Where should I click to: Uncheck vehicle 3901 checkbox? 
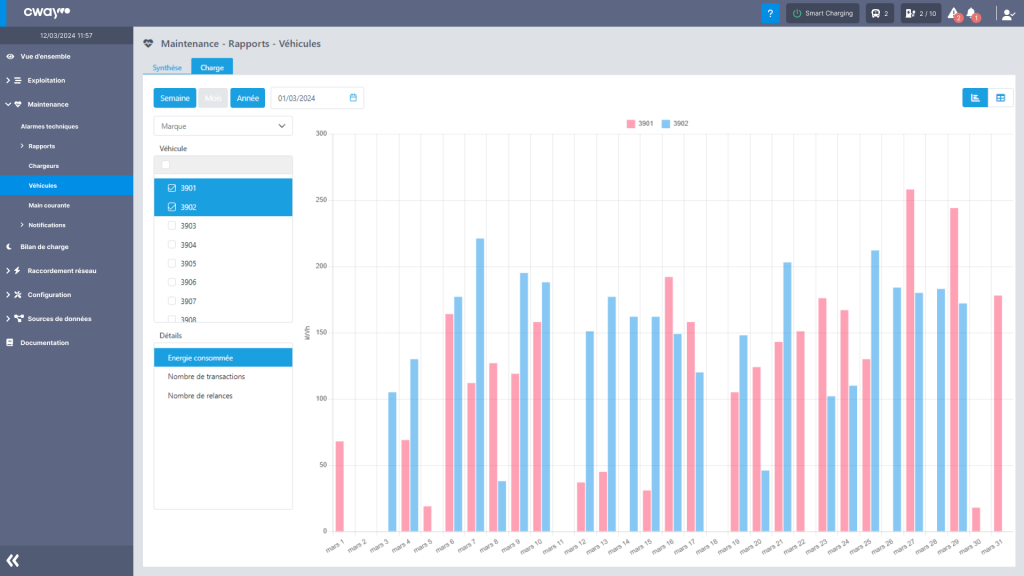click(x=172, y=188)
